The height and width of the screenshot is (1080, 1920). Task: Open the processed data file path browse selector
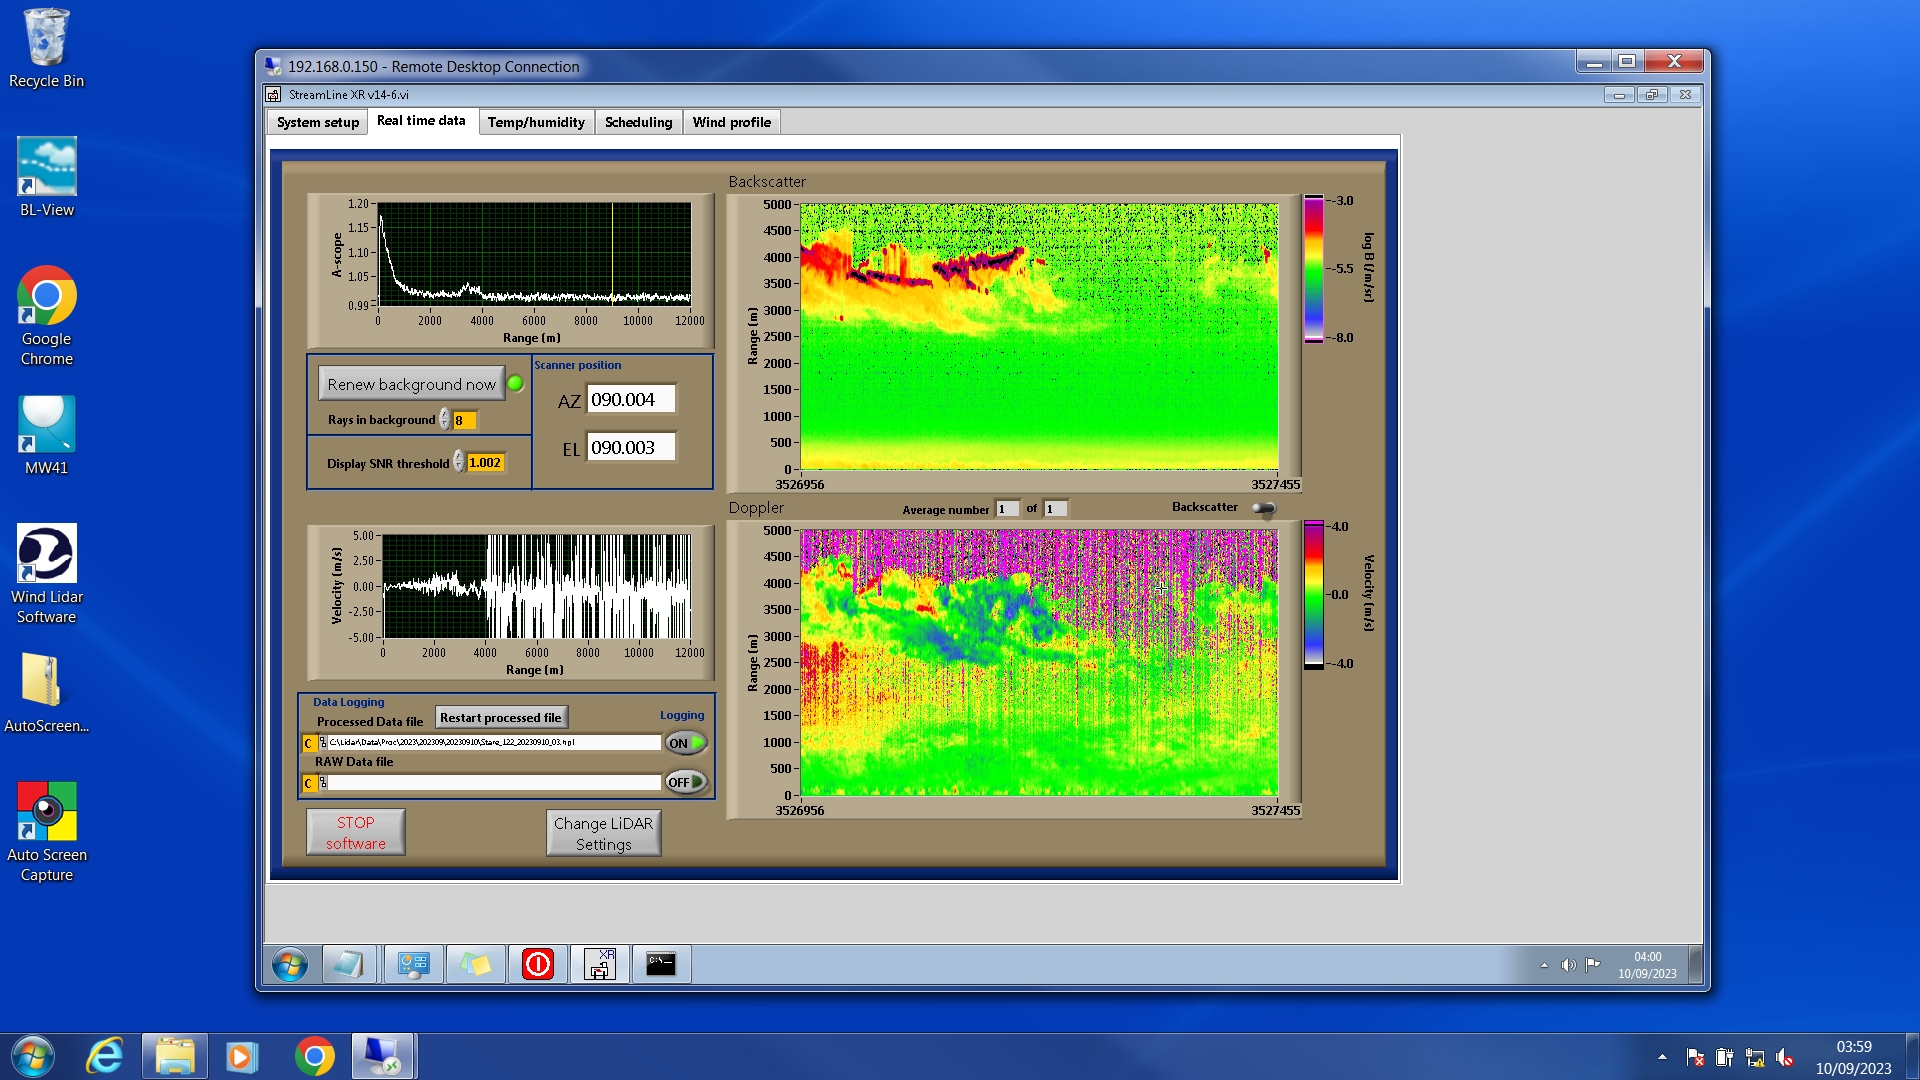pos(323,743)
